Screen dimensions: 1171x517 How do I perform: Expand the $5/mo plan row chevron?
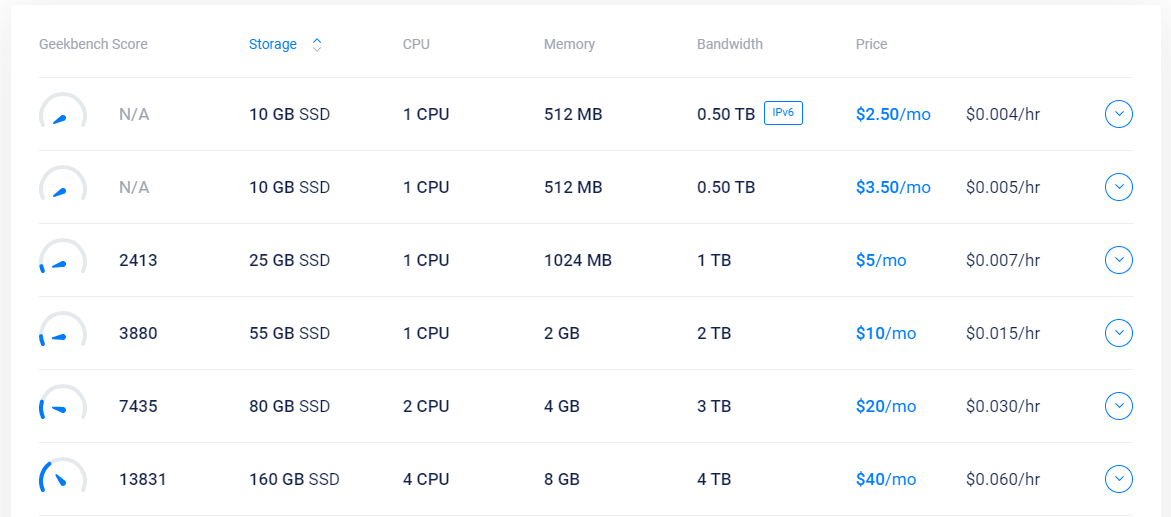coord(1119,260)
